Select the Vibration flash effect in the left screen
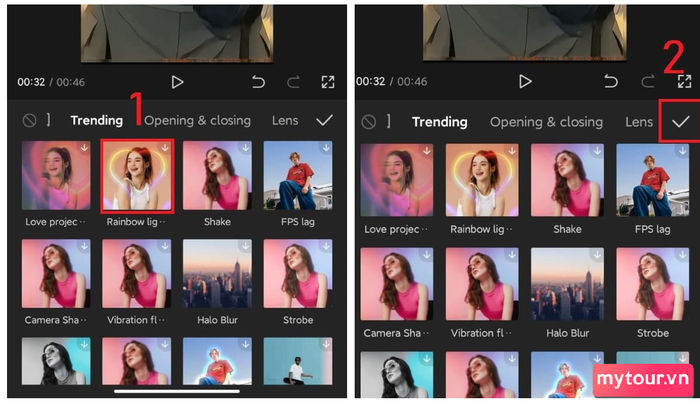700x405 pixels. 137,273
